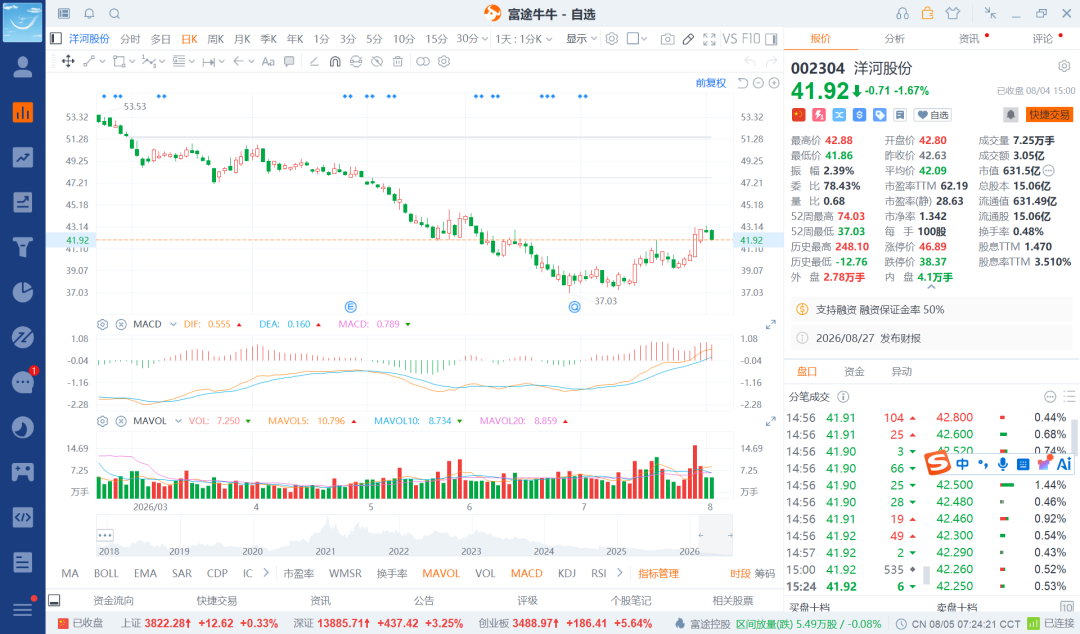Delete drawings with the trash icon

pos(397,61)
